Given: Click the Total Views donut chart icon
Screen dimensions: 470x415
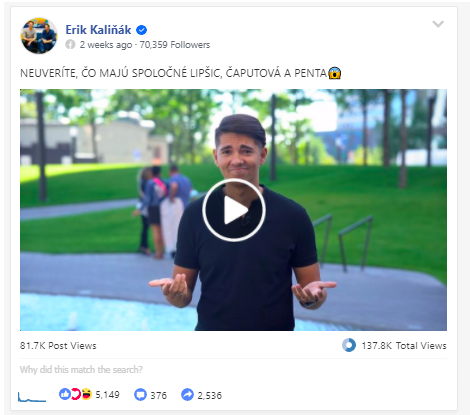Looking at the screenshot, I should (349, 345).
